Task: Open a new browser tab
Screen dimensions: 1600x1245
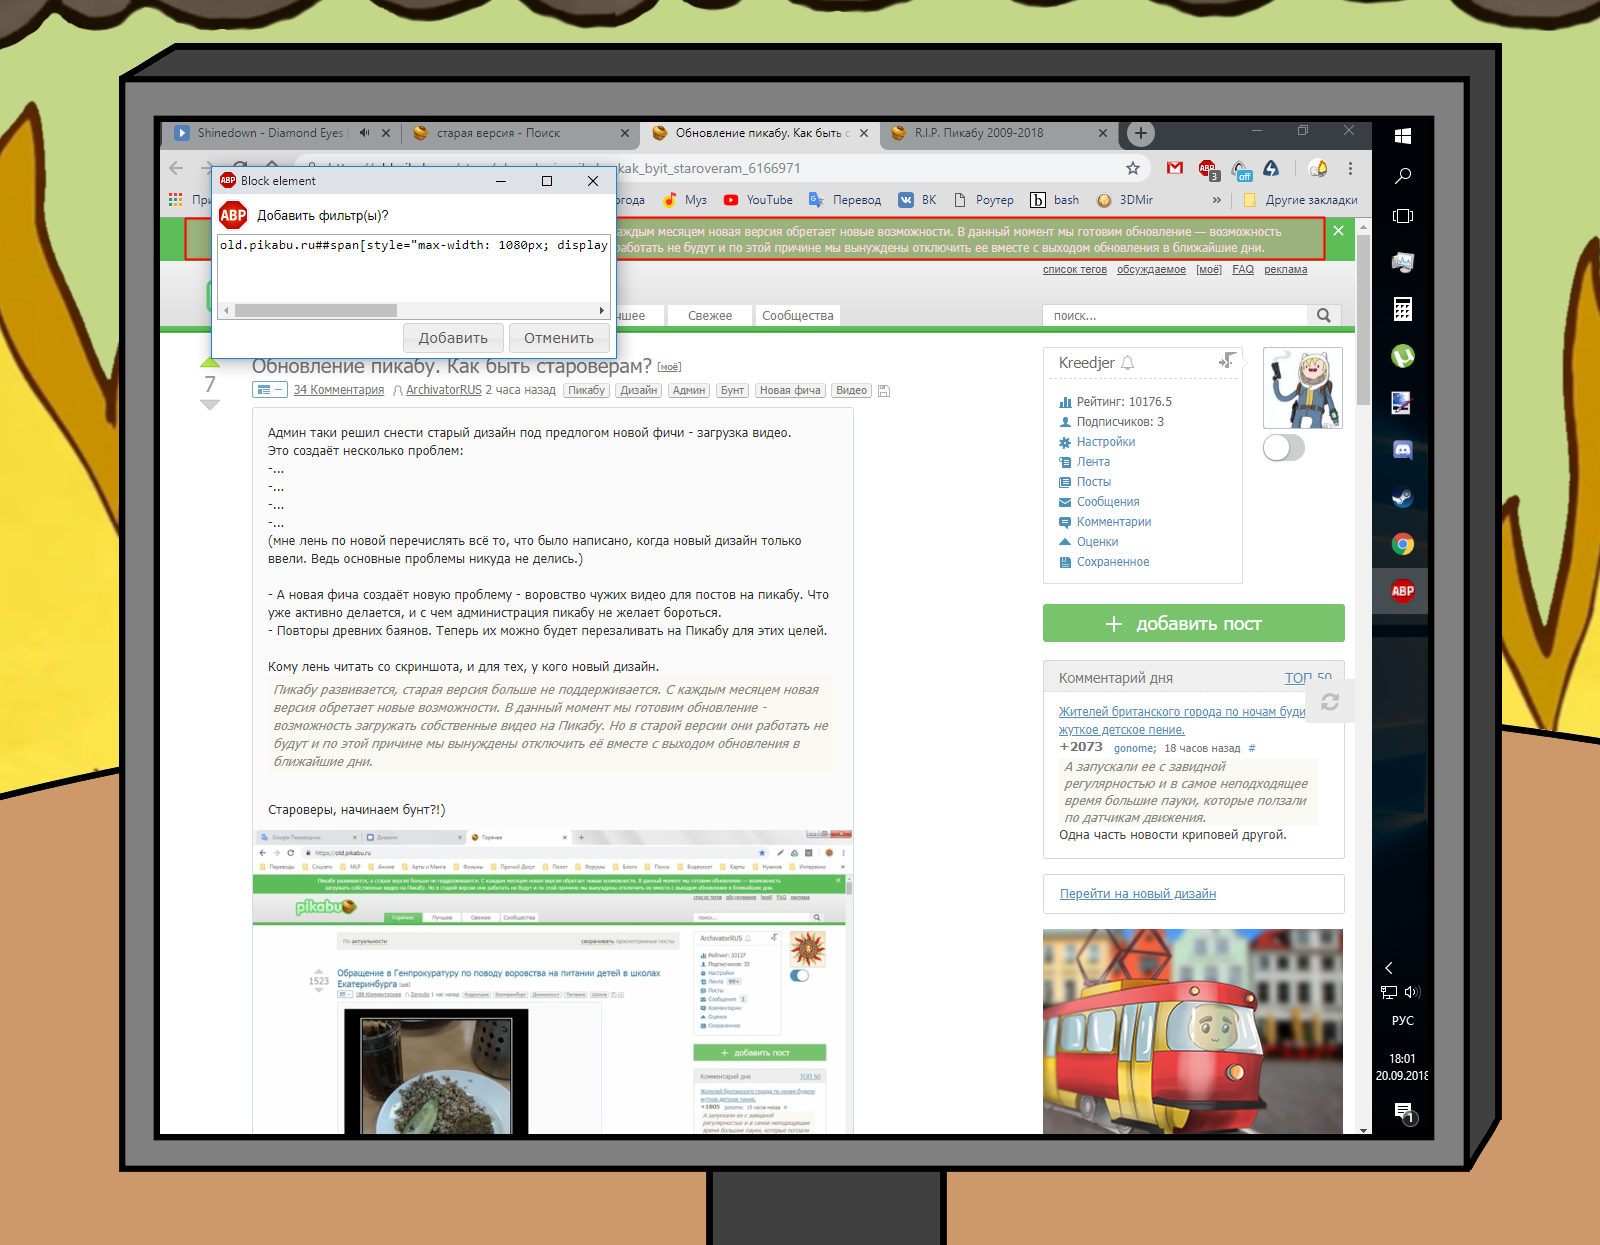Action: [1141, 133]
